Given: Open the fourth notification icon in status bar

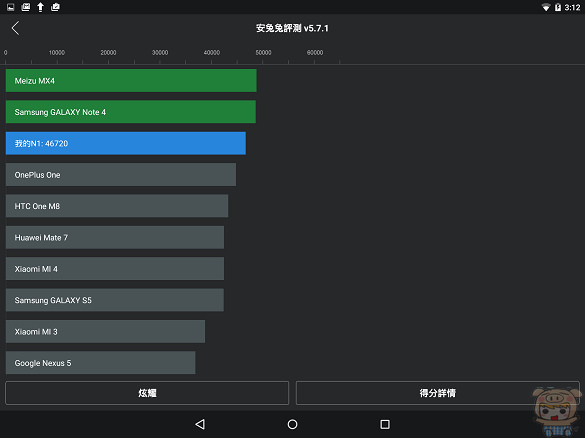Looking at the screenshot, I should [55, 7].
